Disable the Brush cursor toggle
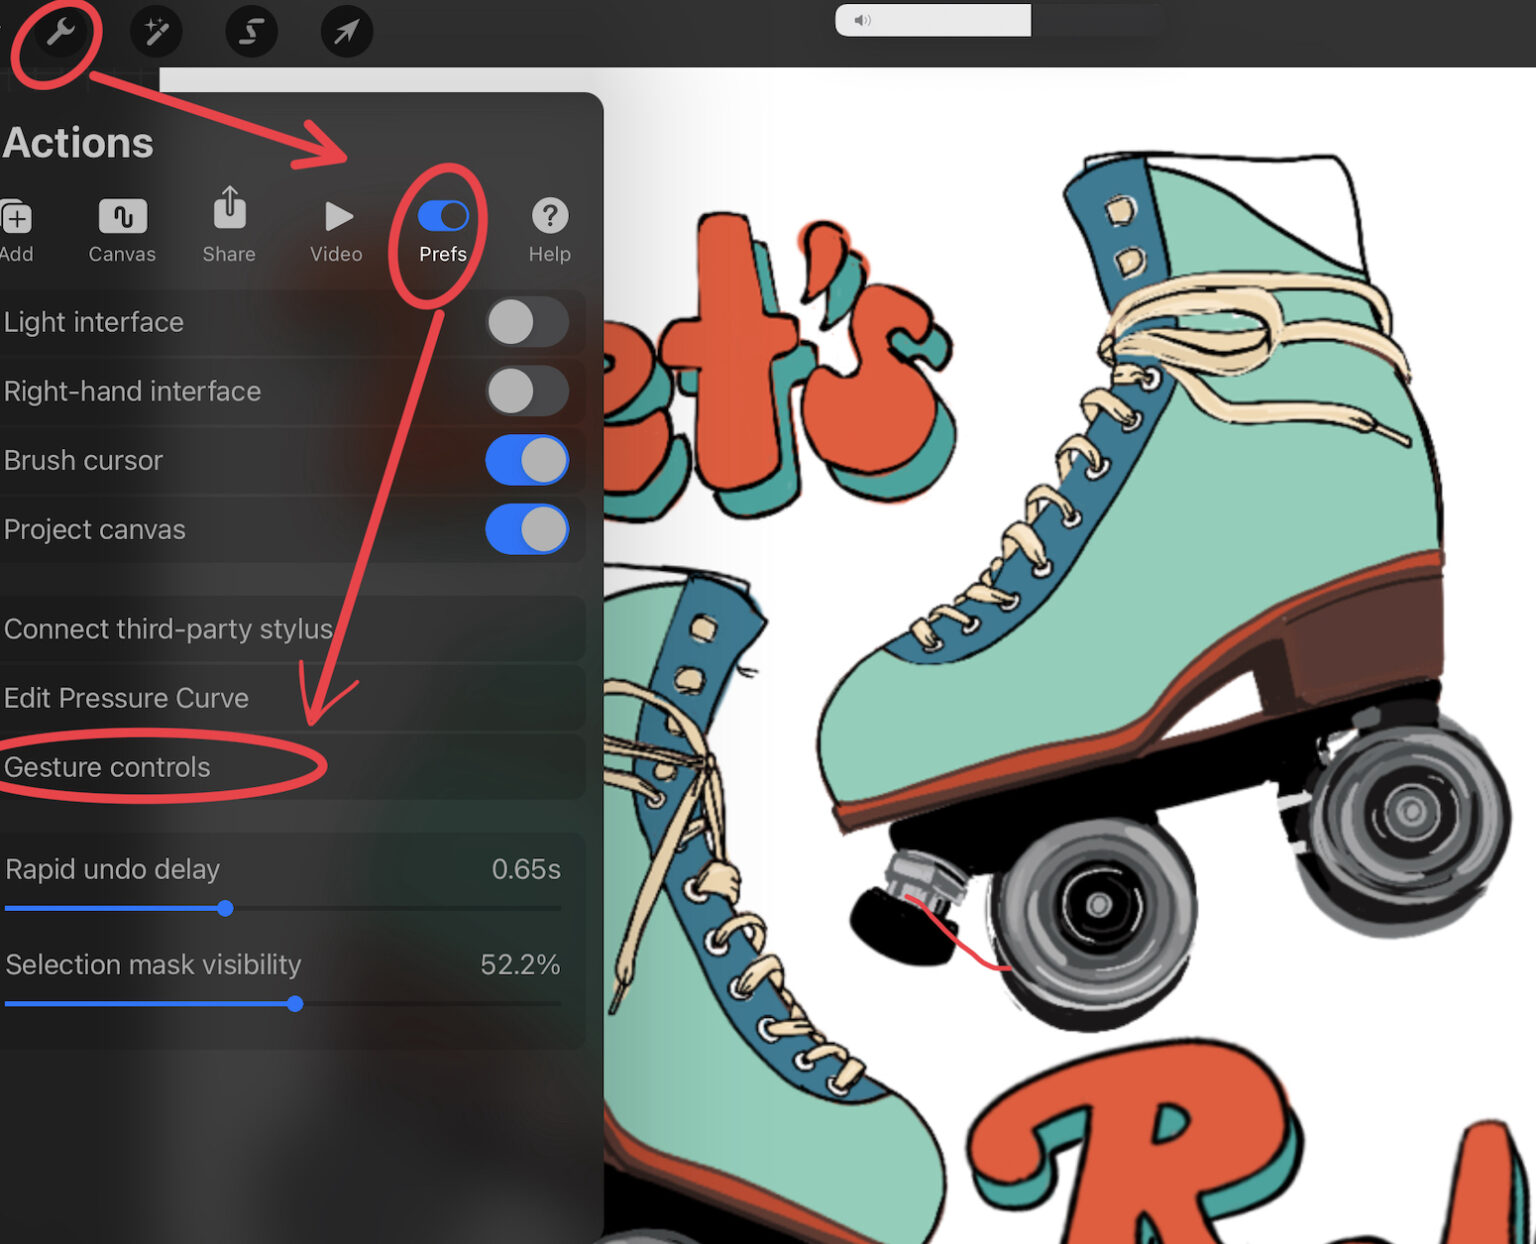Image resolution: width=1536 pixels, height=1244 pixels. (x=527, y=460)
